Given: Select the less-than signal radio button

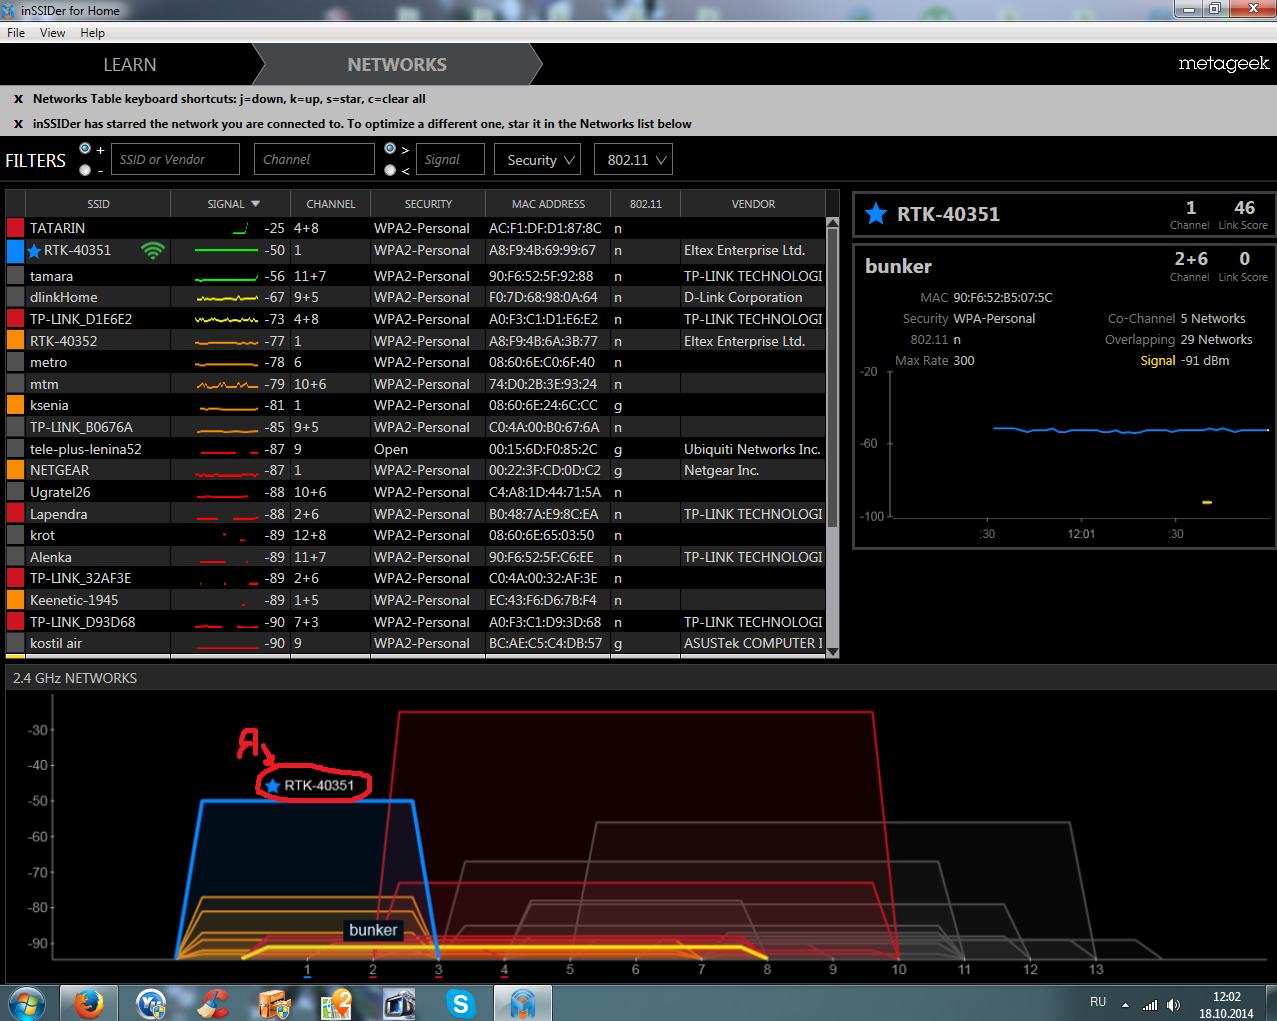Looking at the screenshot, I should click(x=390, y=170).
